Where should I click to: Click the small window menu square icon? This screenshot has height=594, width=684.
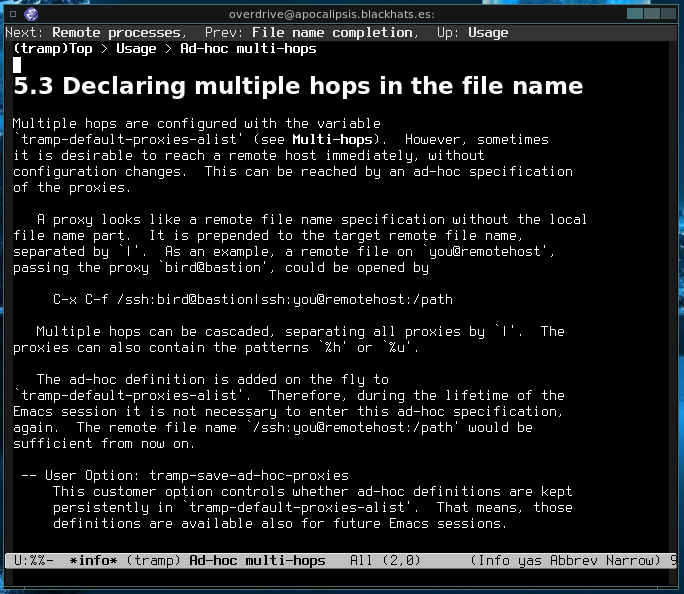(13, 14)
